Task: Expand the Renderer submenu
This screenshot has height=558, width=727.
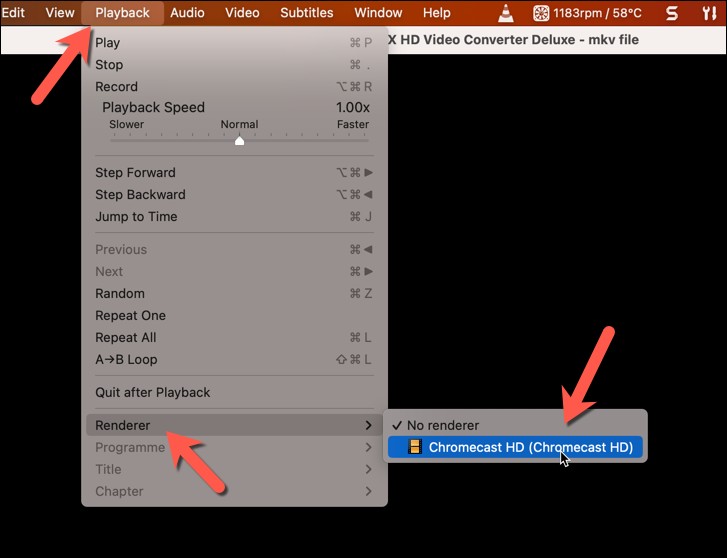Action: [234, 425]
